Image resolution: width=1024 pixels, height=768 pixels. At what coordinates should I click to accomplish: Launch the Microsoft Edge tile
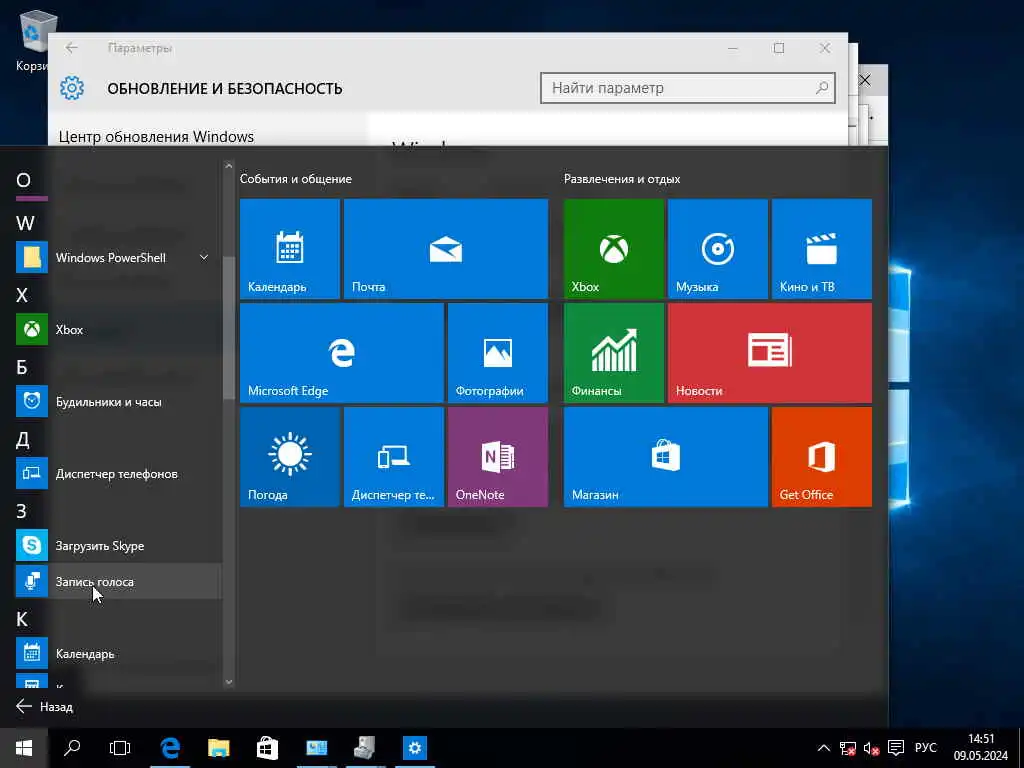[342, 353]
